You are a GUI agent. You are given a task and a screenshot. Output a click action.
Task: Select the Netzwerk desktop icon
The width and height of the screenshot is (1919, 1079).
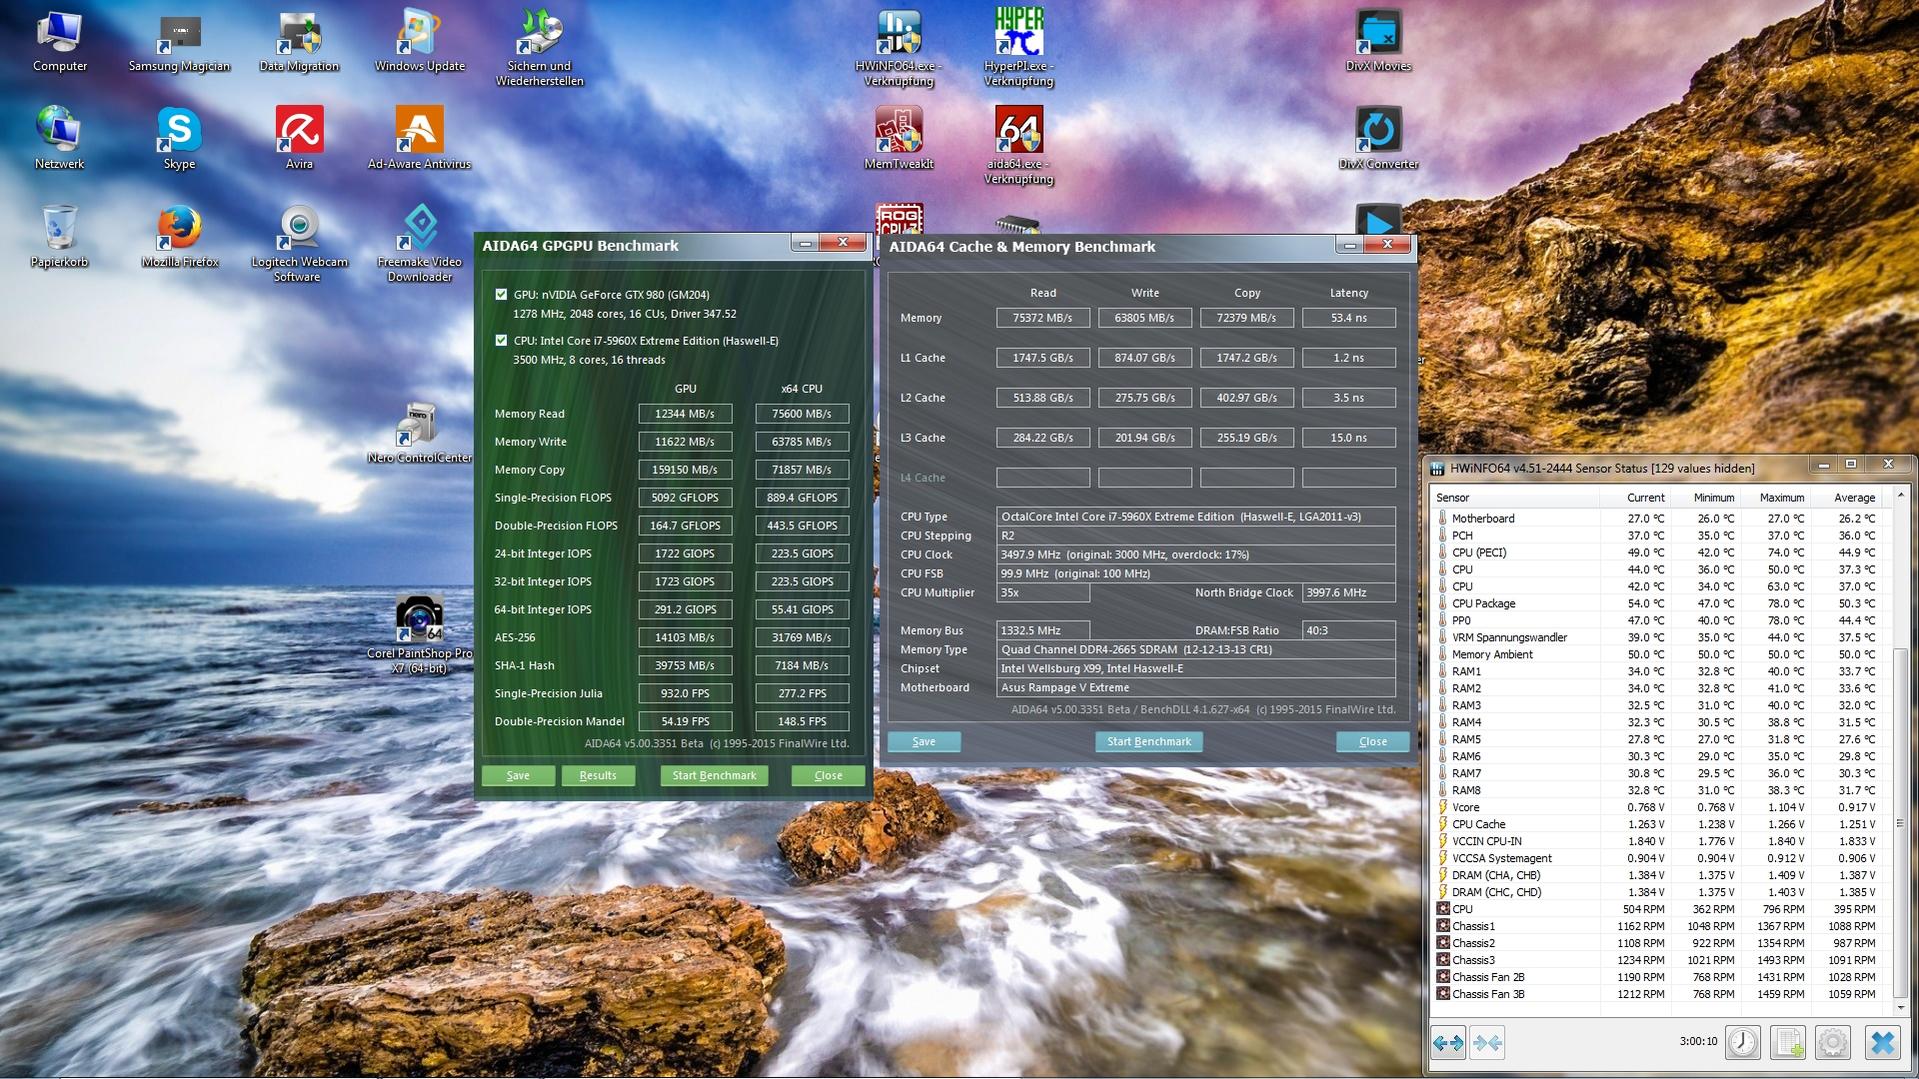[x=59, y=139]
